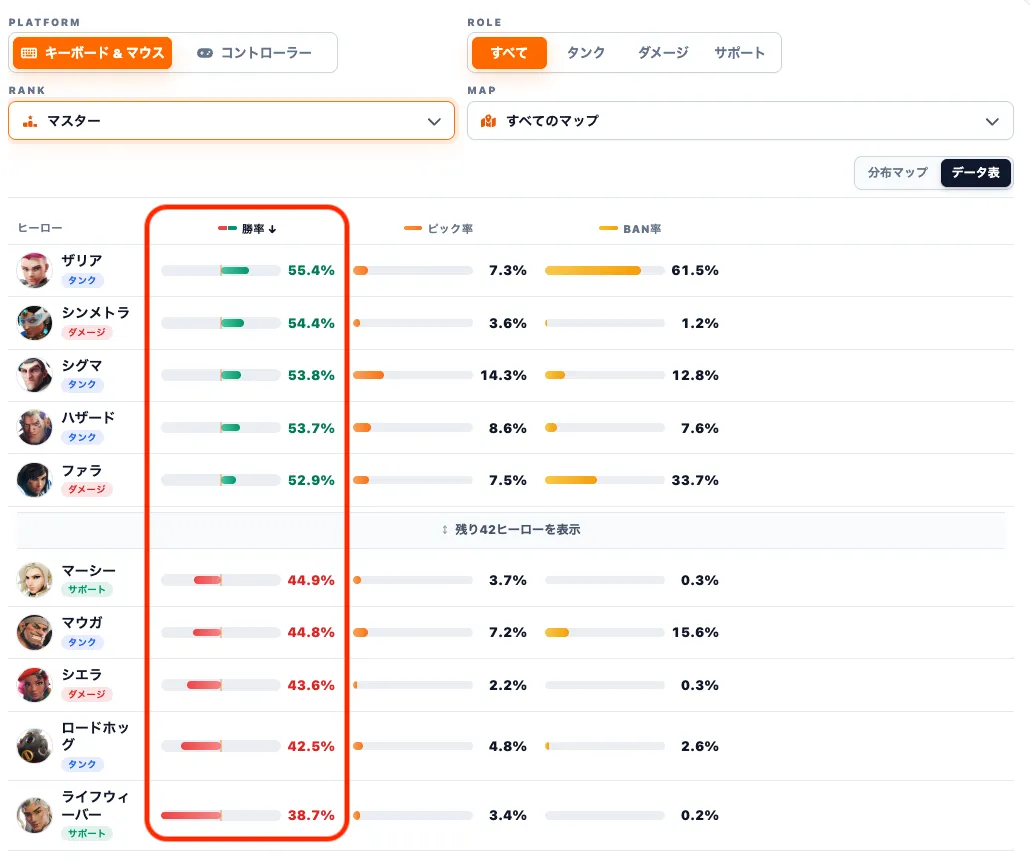This screenshot has width=1030, height=860.
Task: Click the 38.7% win rate value
Action: (x=311, y=815)
